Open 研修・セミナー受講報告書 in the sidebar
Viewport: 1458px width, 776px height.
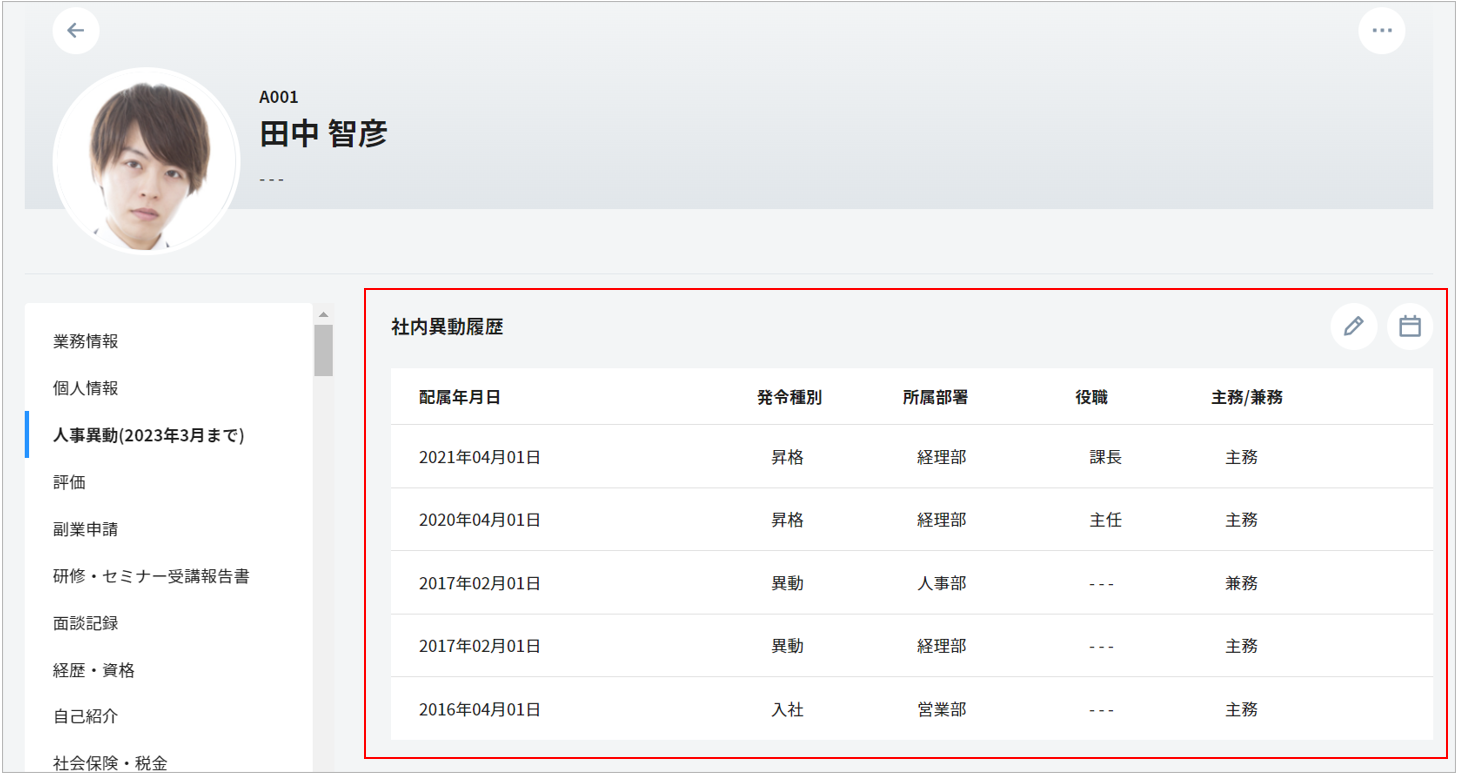point(151,576)
